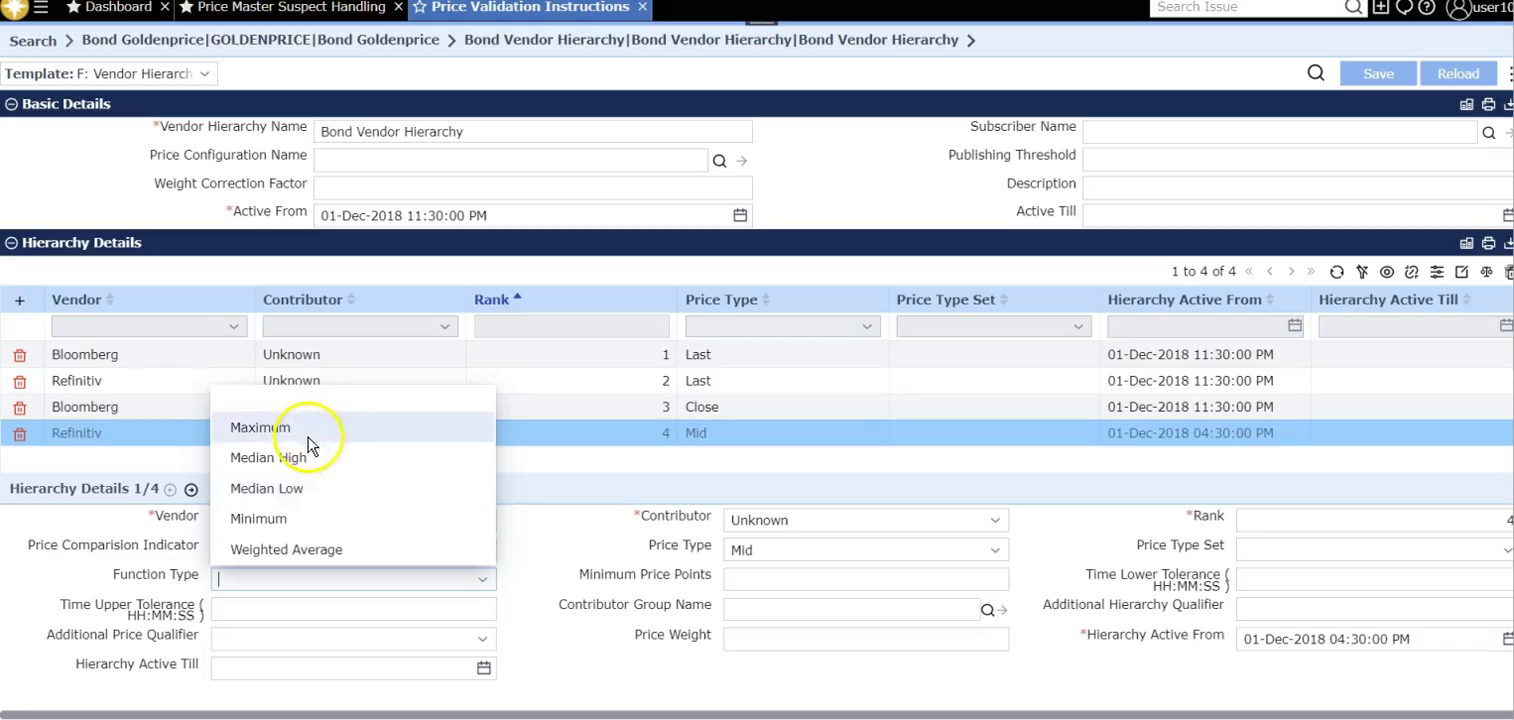Click the search magnifier beside Save button

(1316, 73)
